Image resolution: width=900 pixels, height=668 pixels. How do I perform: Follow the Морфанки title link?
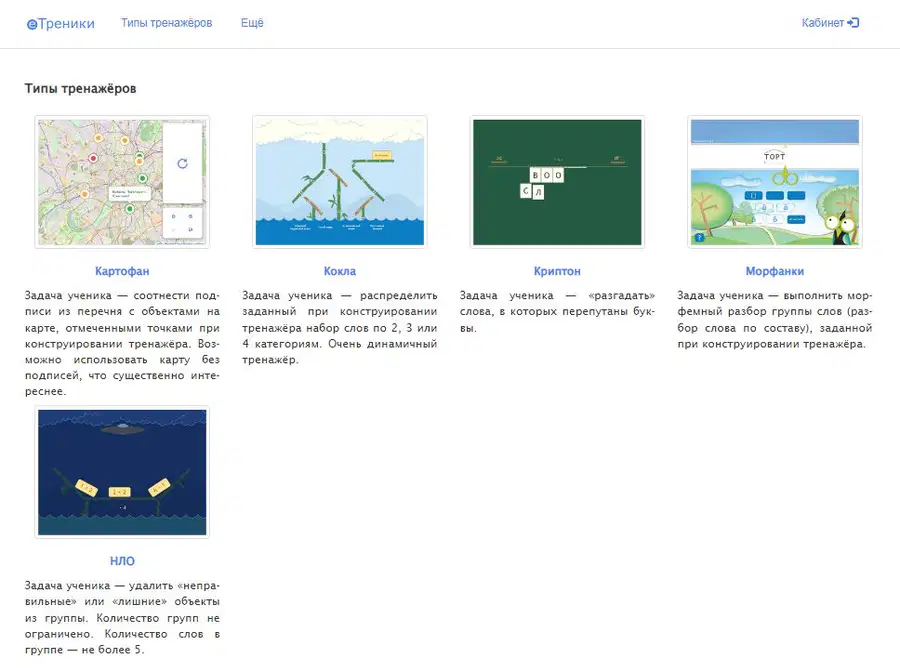(x=775, y=271)
